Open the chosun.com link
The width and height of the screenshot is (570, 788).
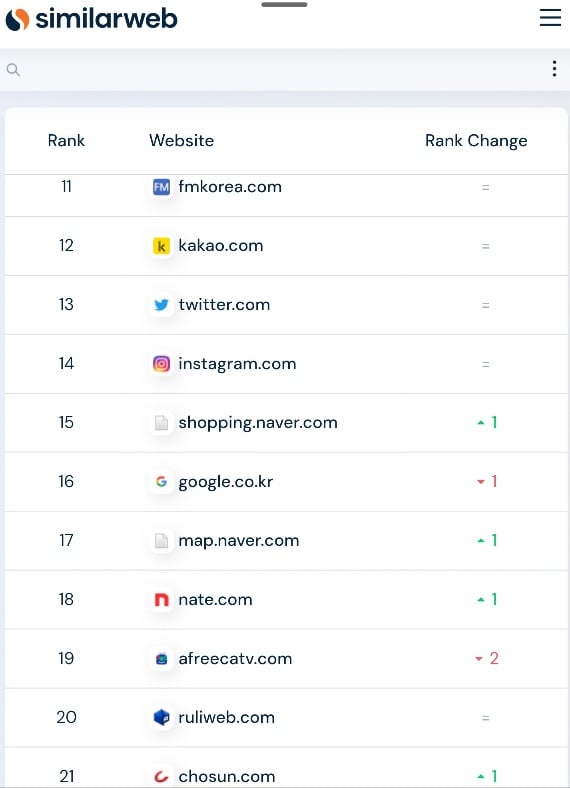pyautogui.click(x=227, y=776)
